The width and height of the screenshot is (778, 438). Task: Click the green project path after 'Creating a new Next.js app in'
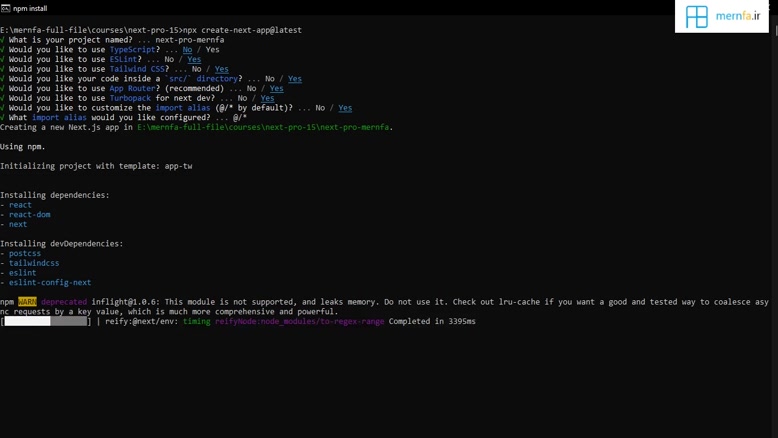(x=263, y=127)
